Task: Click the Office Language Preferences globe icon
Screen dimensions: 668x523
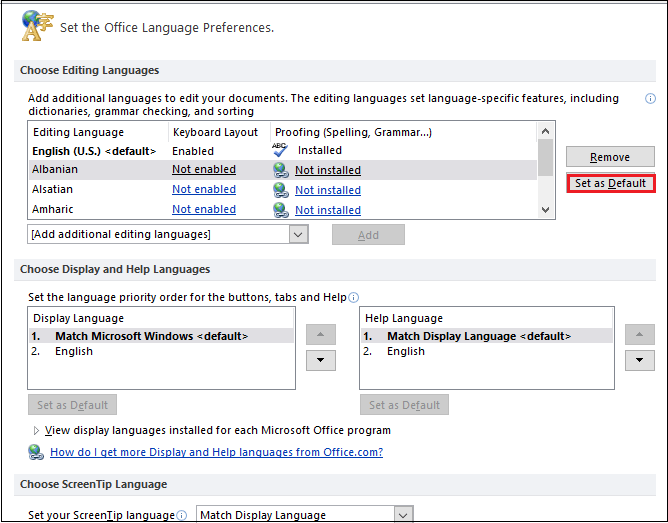Action: [x=37, y=26]
